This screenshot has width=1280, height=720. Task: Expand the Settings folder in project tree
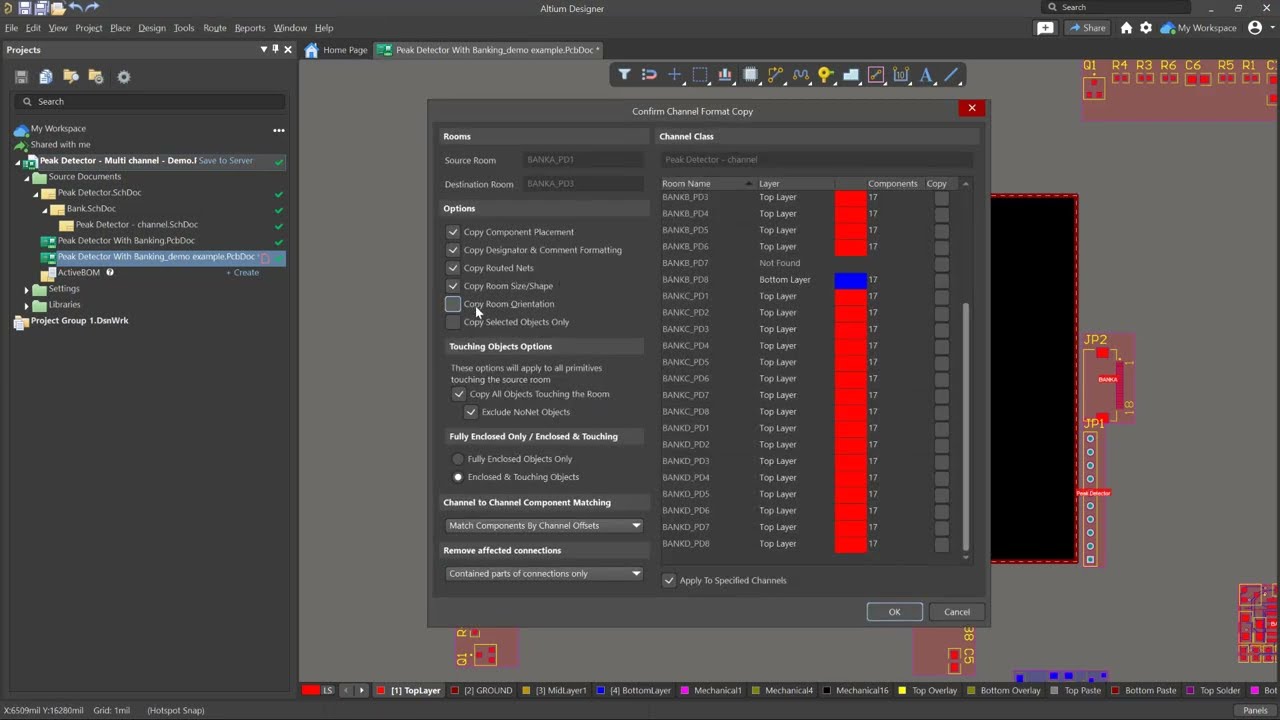tap(27, 289)
